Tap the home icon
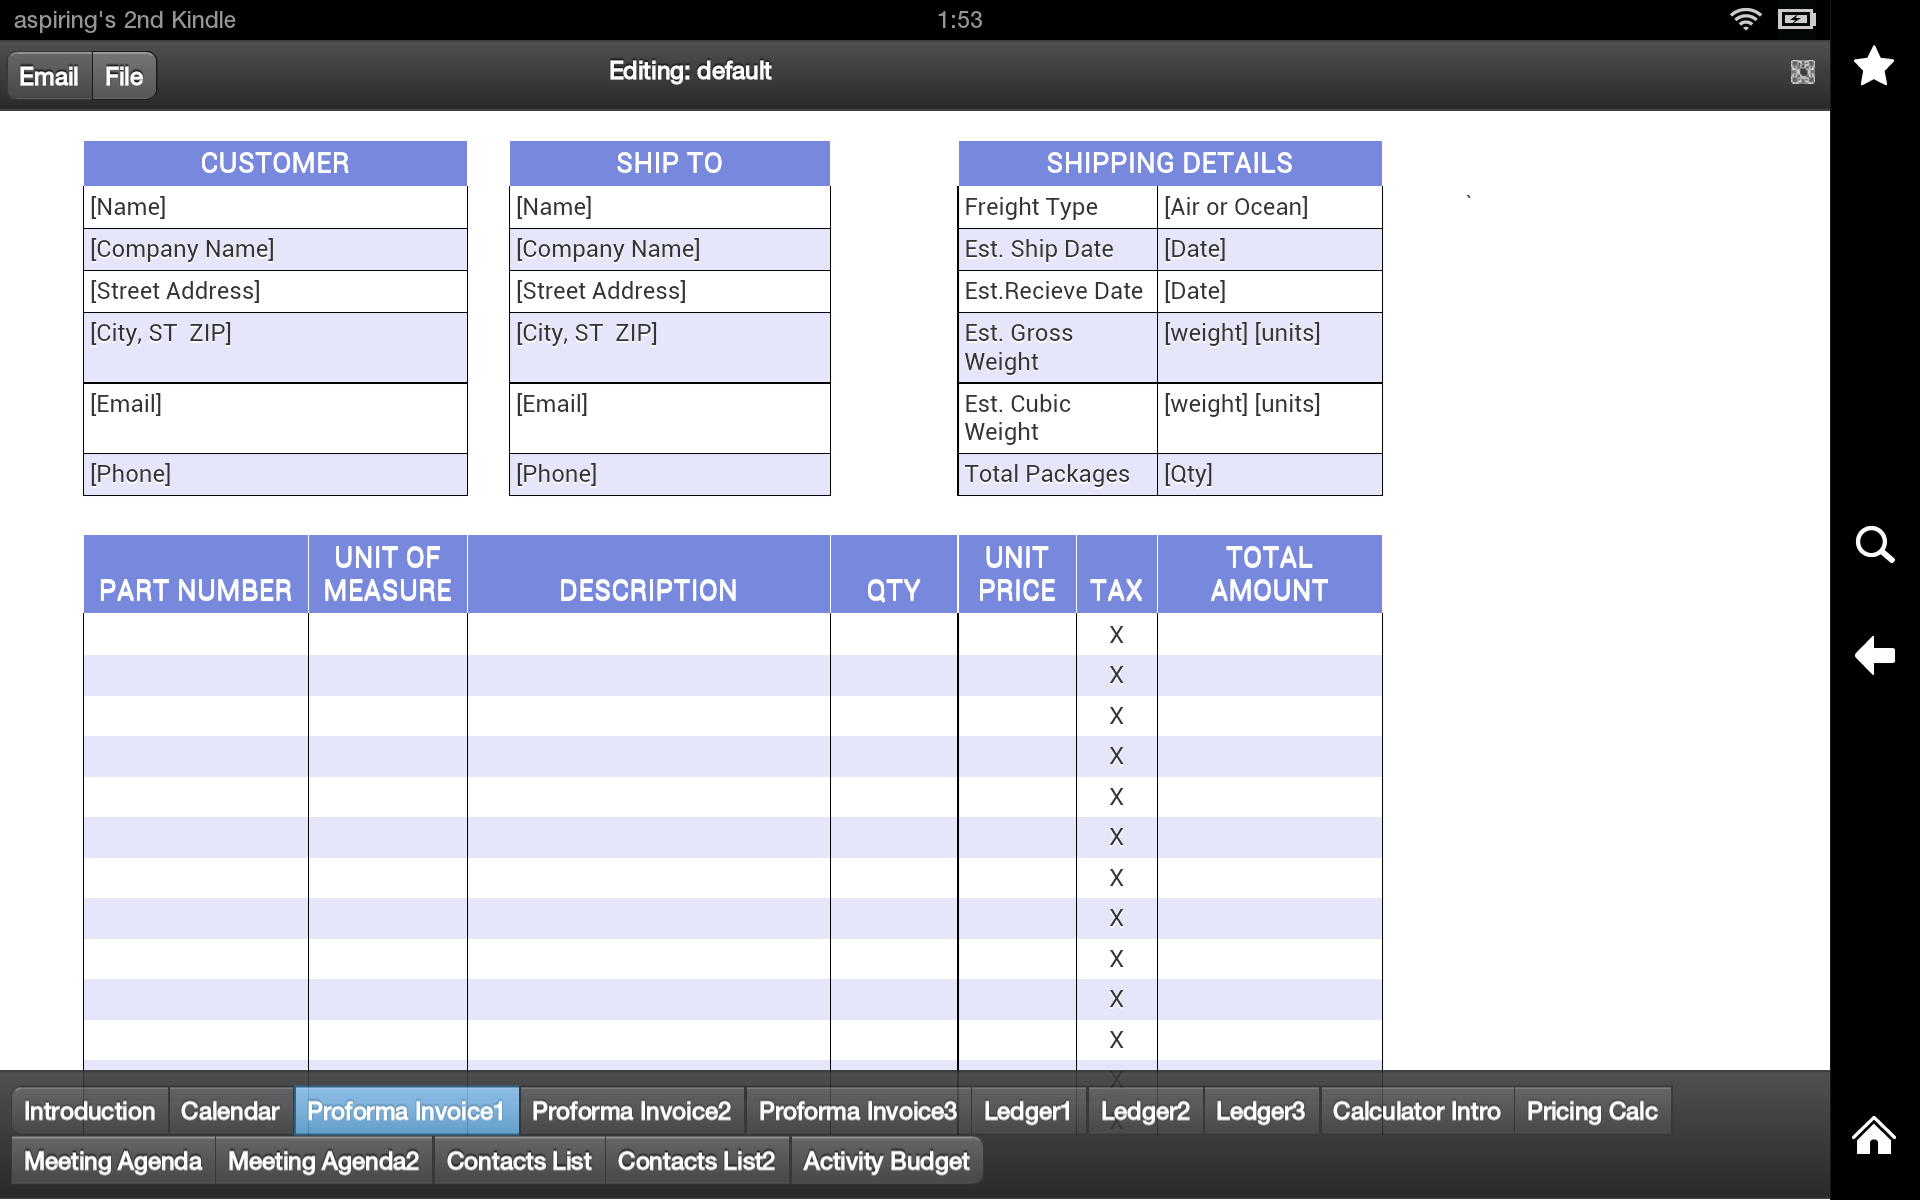Image resolution: width=1920 pixels, height=1200 pixels. 1872,1136
